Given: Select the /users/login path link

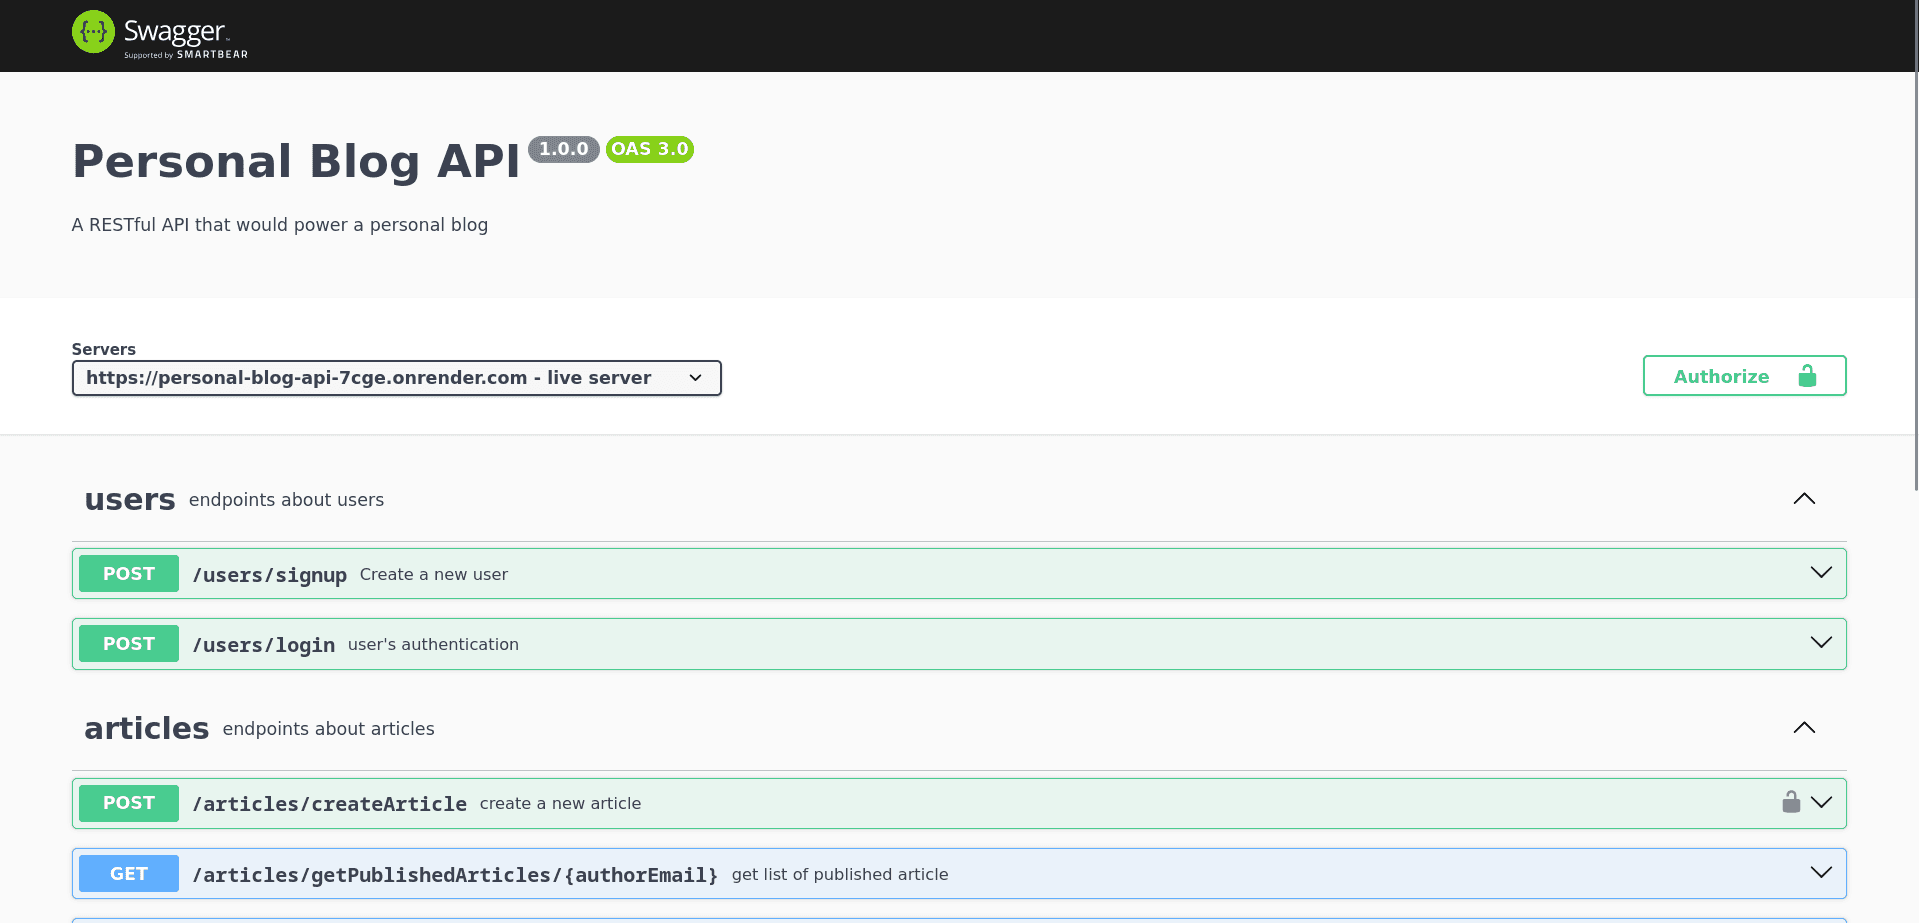Looking at the screenshot, I should point(264,645).
